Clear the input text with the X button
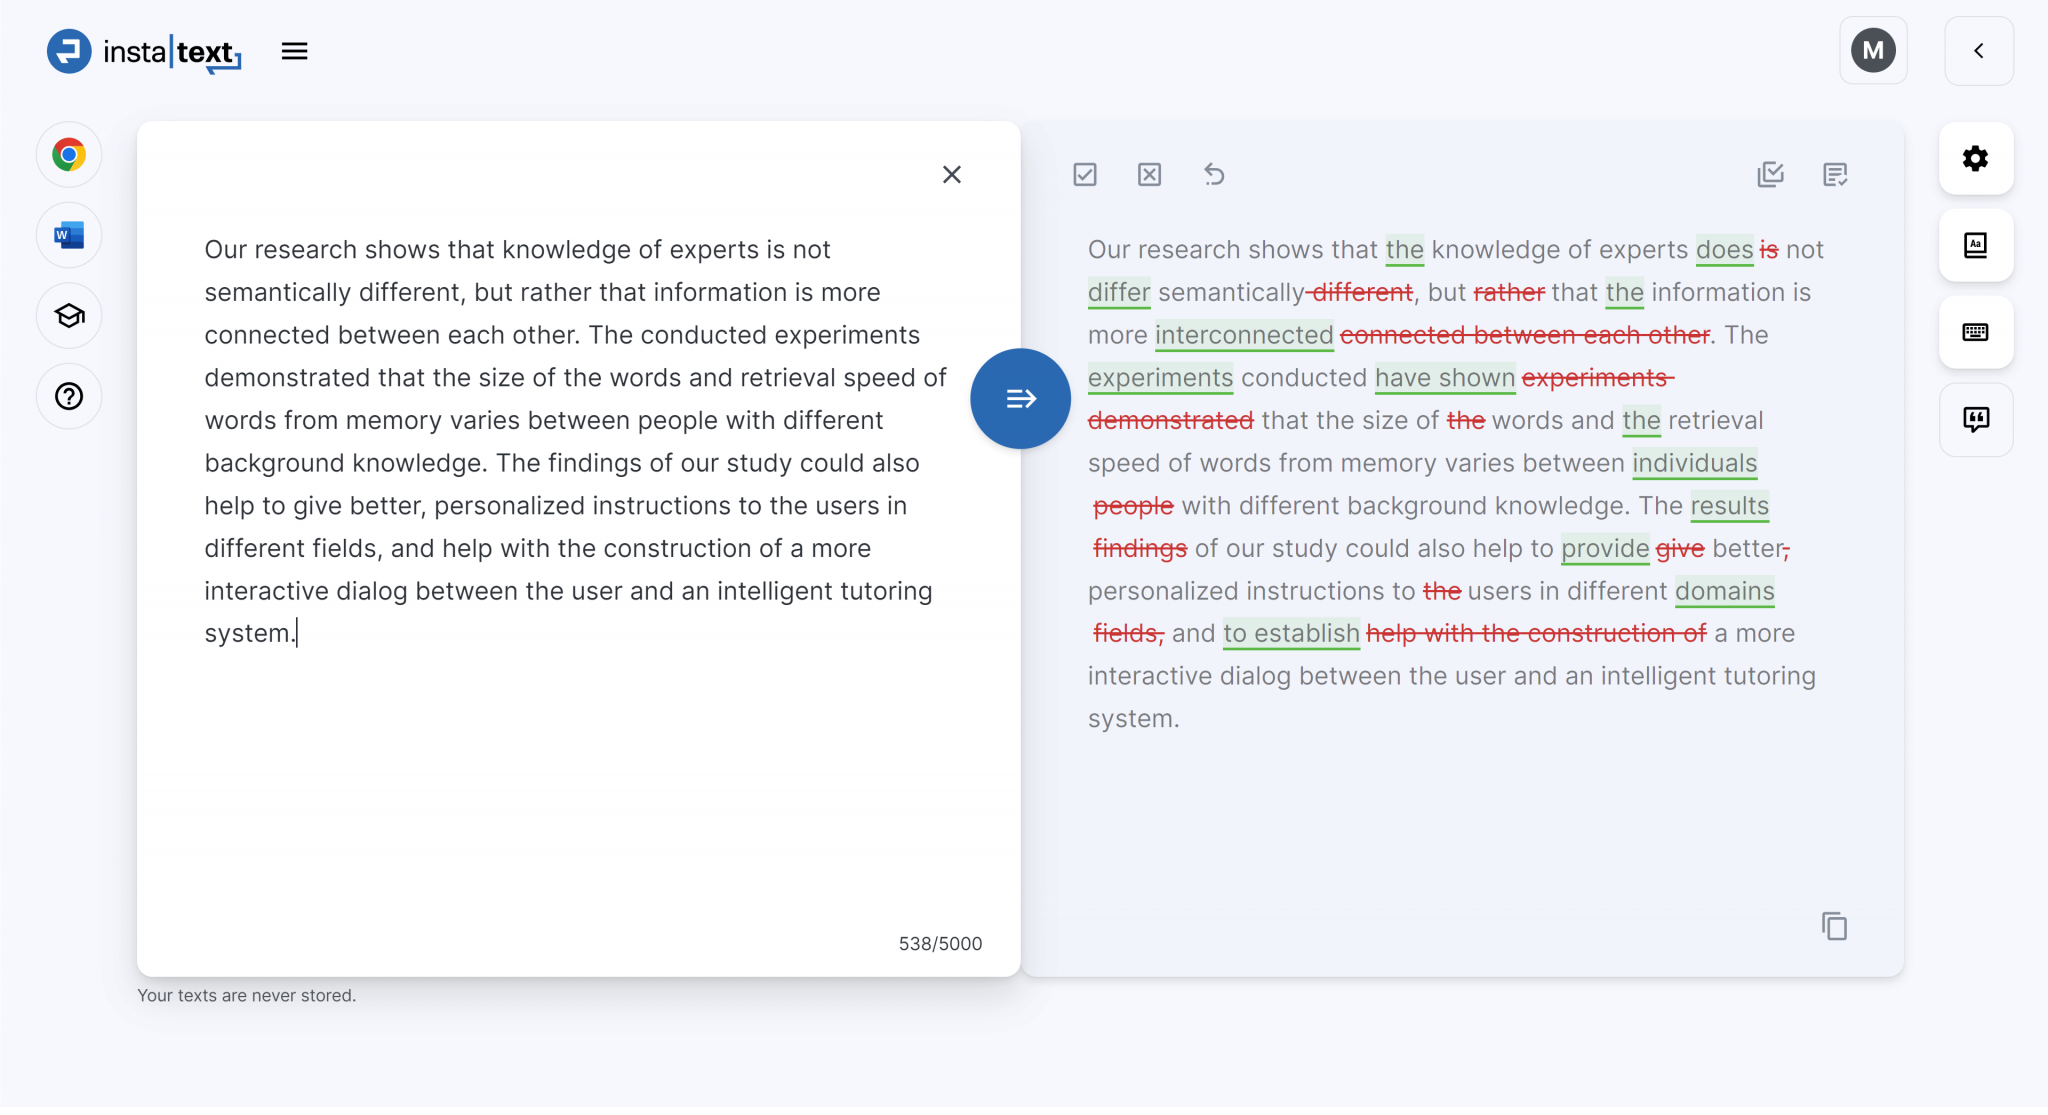 point(951,174)
